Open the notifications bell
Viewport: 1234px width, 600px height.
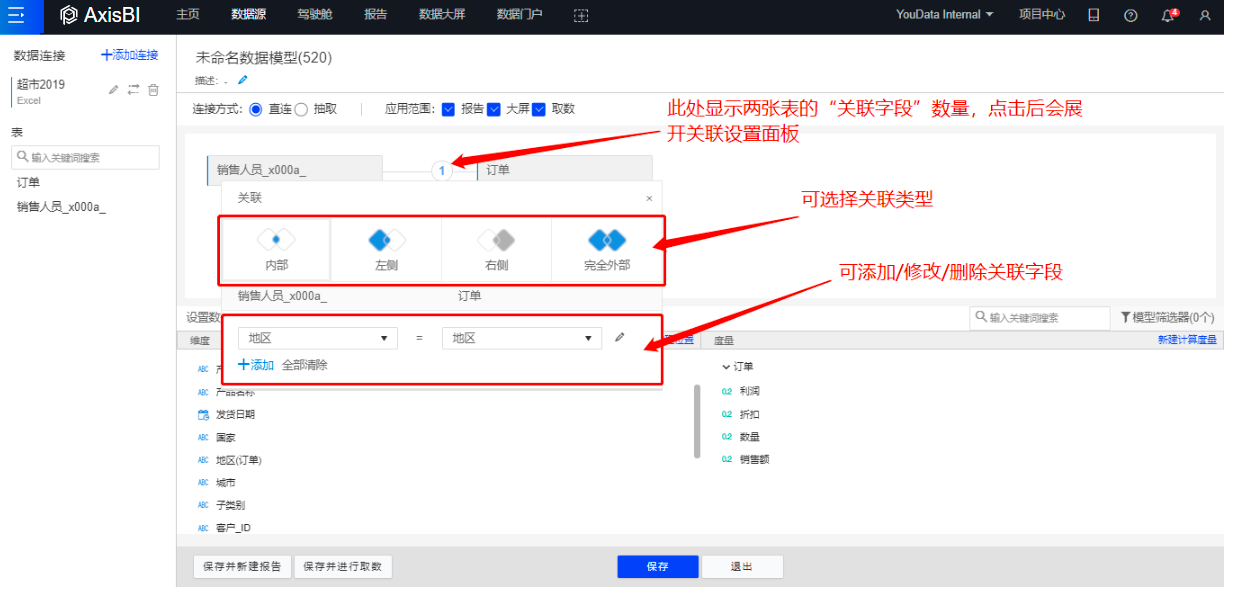tap(1168, 15)
